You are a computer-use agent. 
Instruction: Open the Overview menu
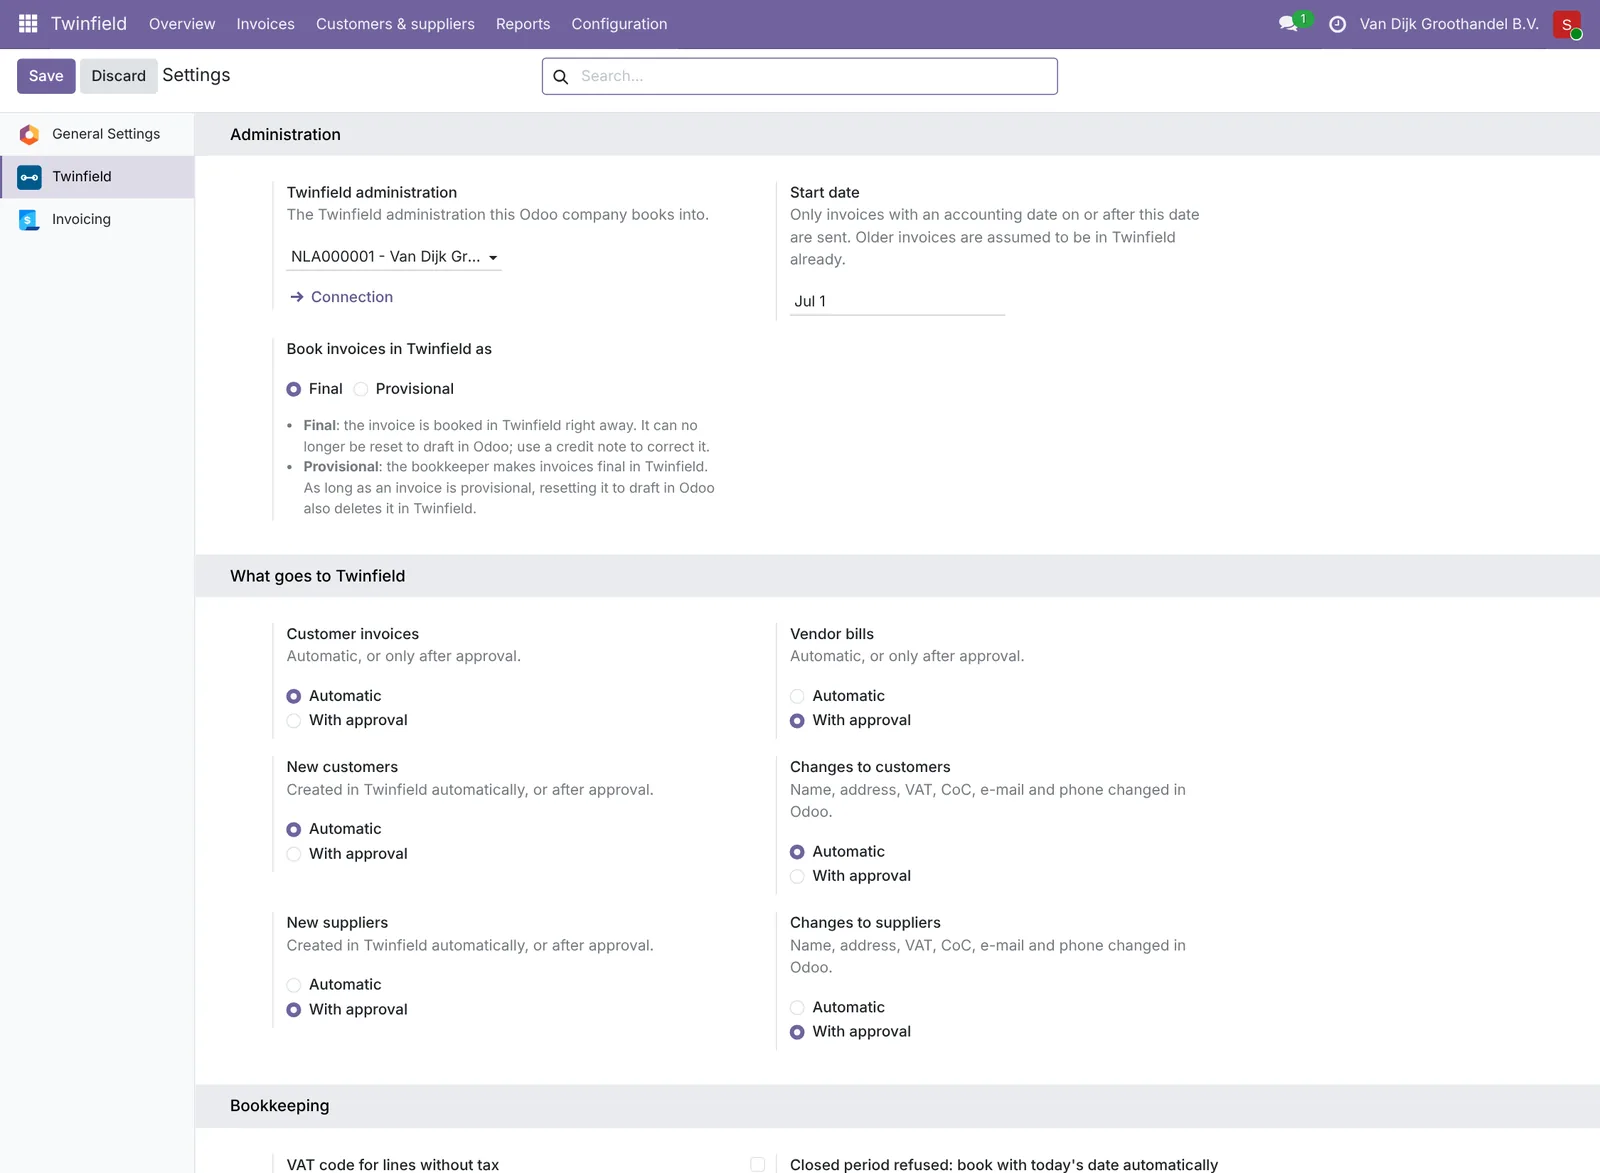pos(182,24)
